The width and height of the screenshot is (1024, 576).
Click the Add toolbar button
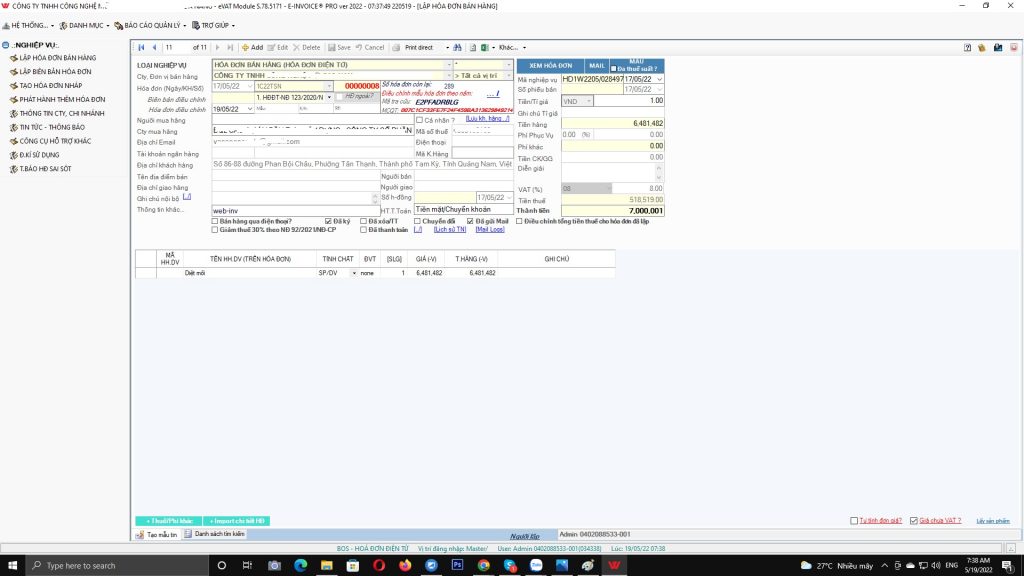(x=252, y=48)
